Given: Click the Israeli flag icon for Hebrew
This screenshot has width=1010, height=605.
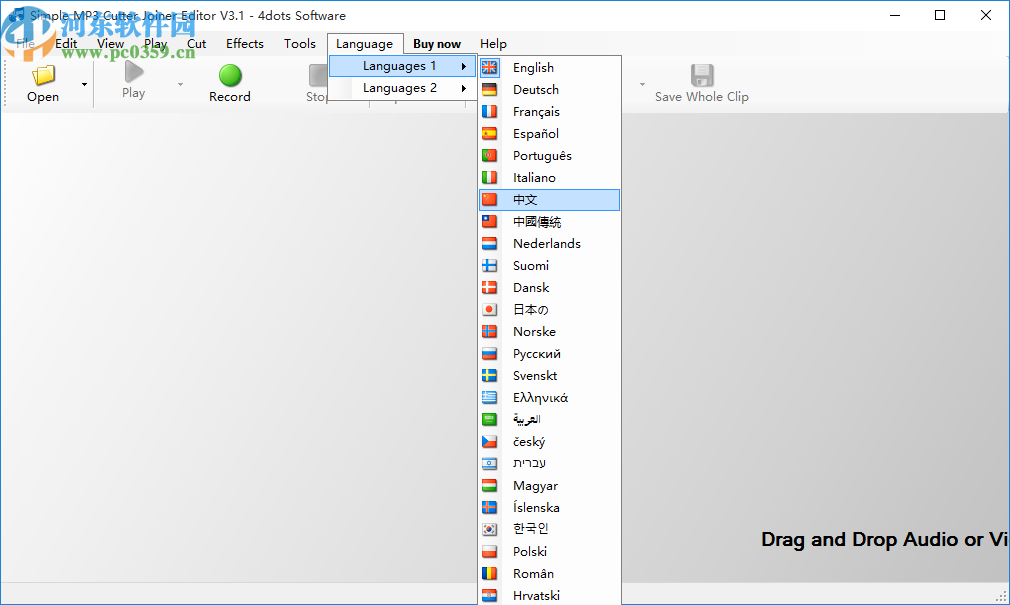Looking at the screenshot, I should (490, 463).
